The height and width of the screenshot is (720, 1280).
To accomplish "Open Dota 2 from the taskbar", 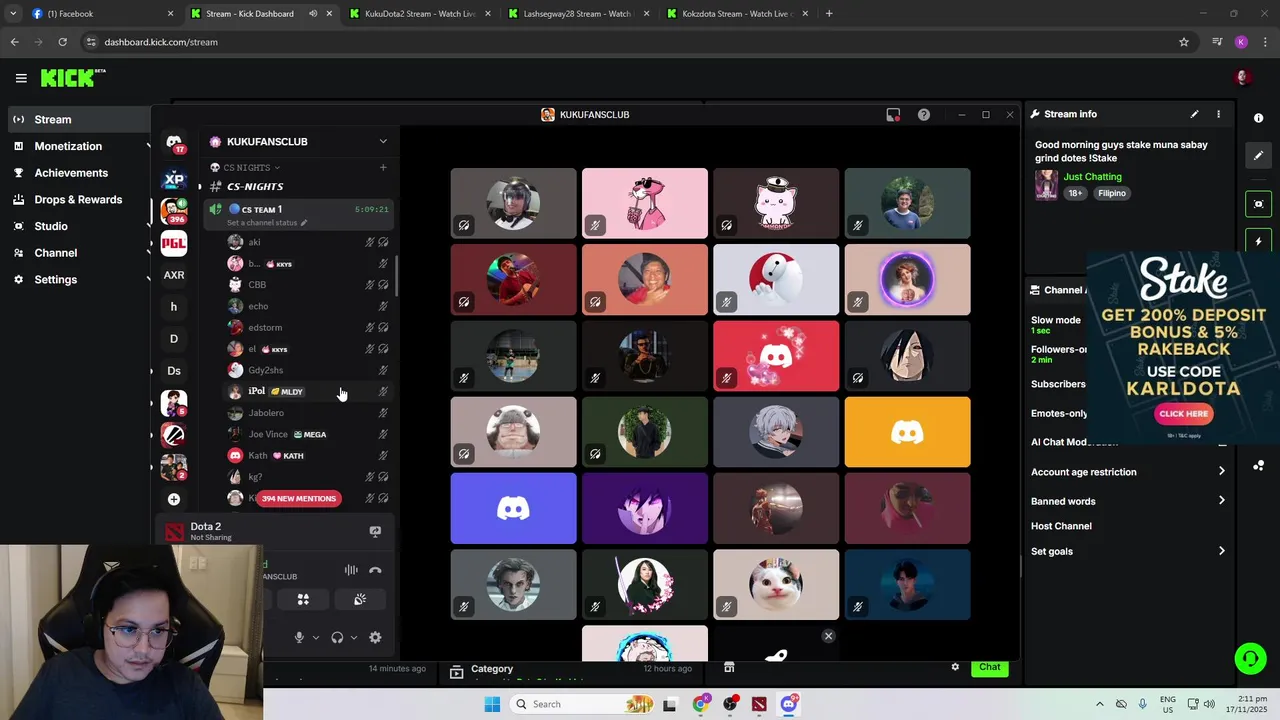I will point(759,704).
